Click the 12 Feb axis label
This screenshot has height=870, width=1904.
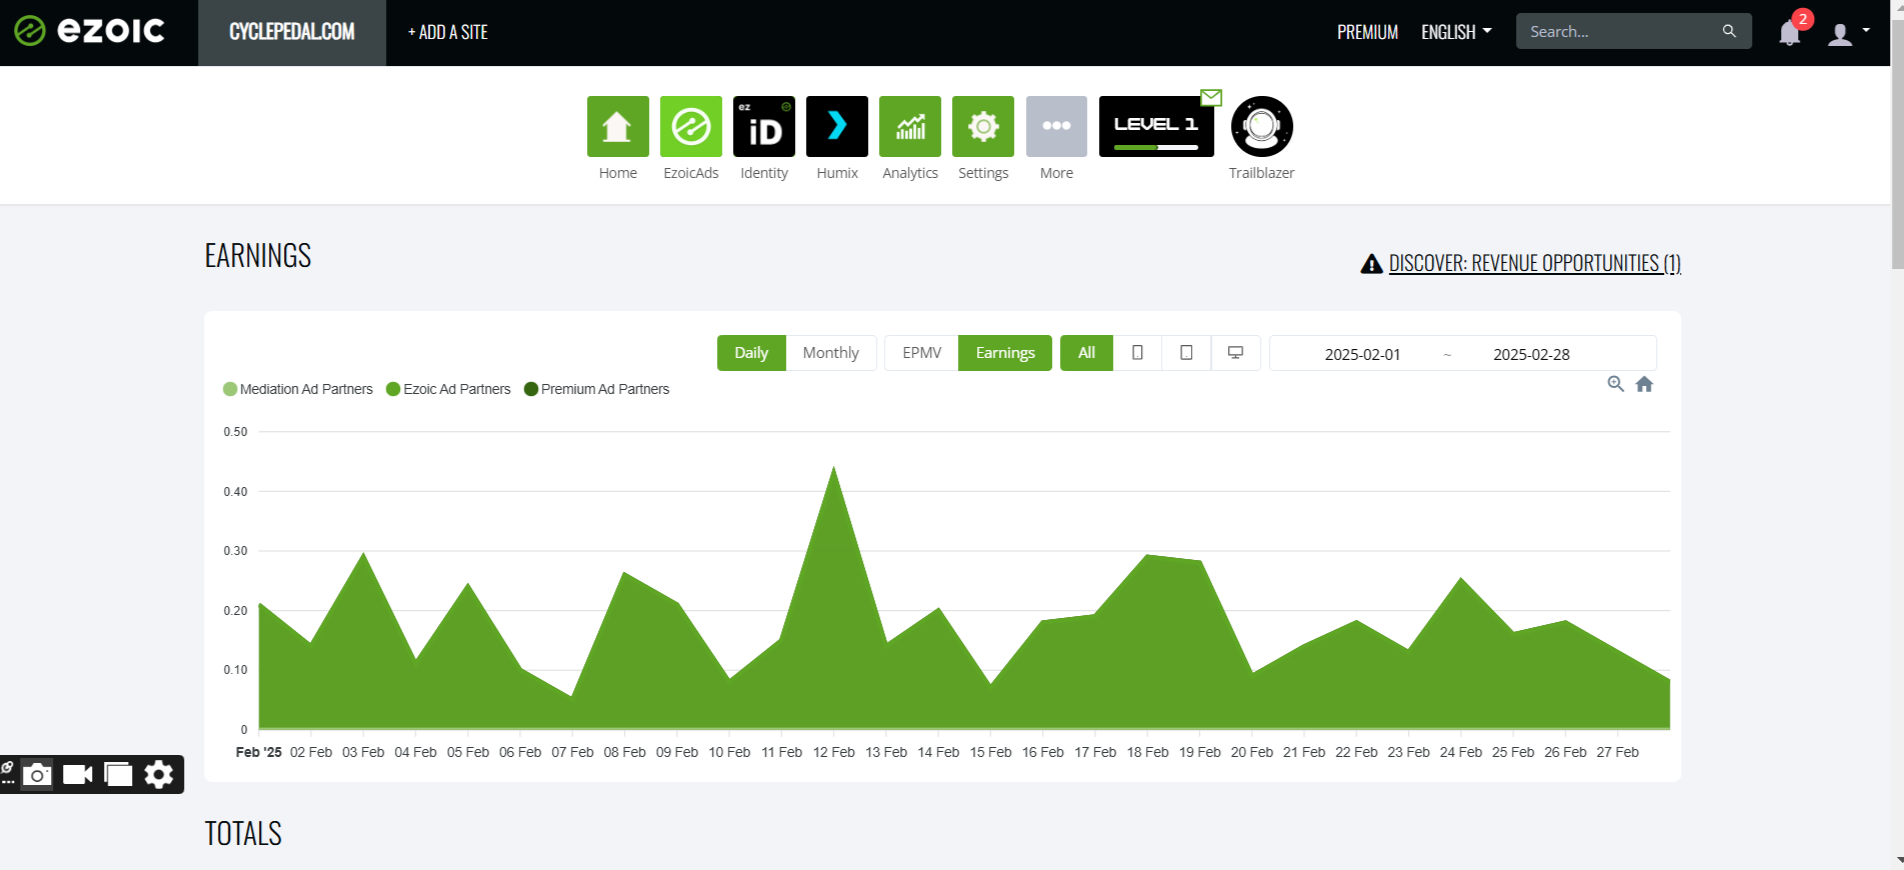click(834, 752)
